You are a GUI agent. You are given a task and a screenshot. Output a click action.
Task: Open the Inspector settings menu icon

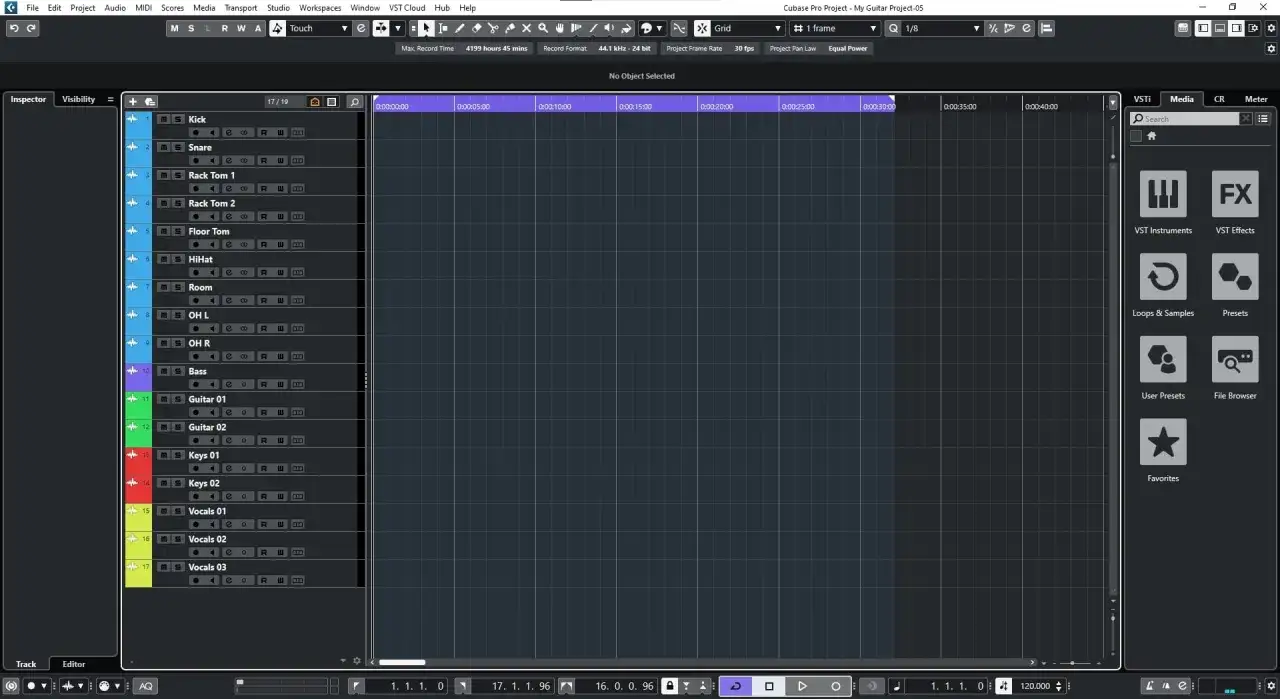[x=110, y=99]
